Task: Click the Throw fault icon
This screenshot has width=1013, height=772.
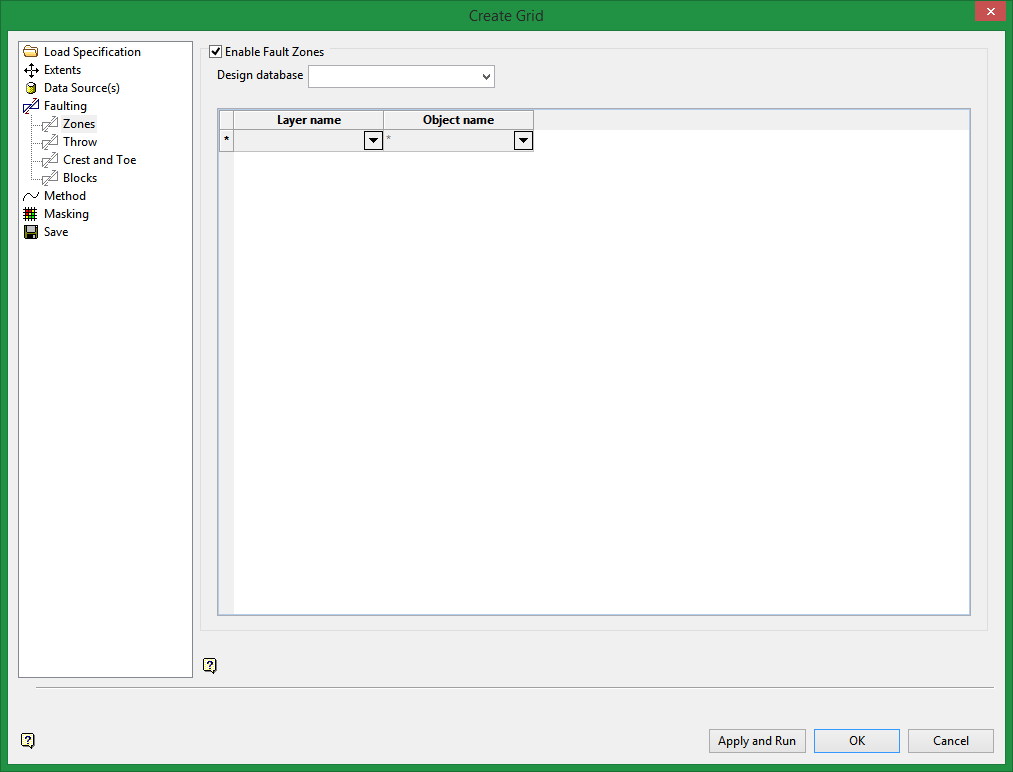Action: click(50, 142)
